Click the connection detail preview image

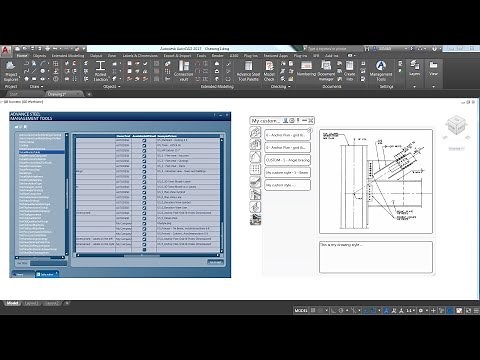click(x=376, y=181)
